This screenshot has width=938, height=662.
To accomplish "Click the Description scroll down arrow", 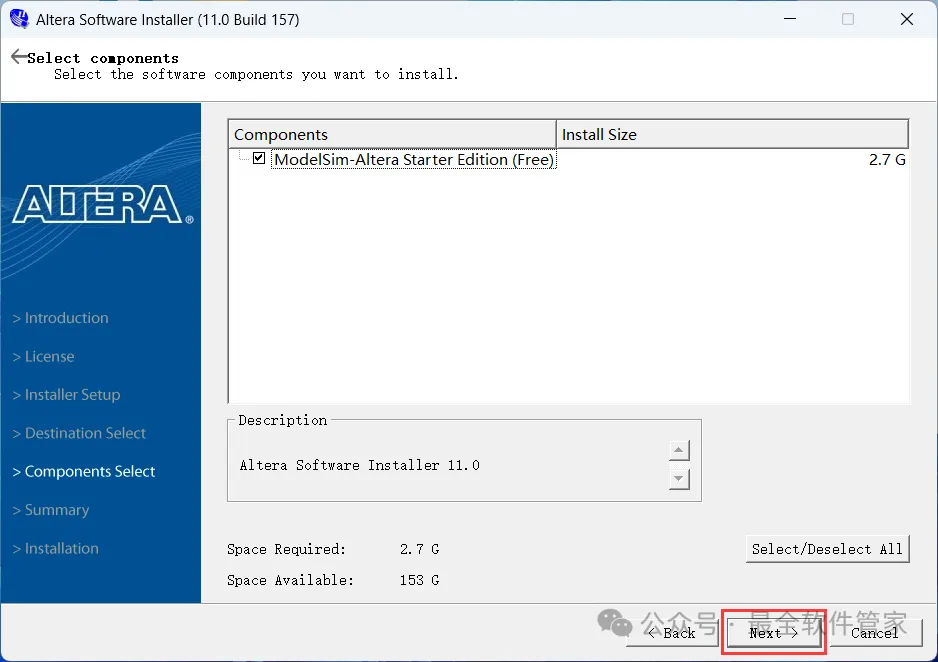I will [678, 478].
